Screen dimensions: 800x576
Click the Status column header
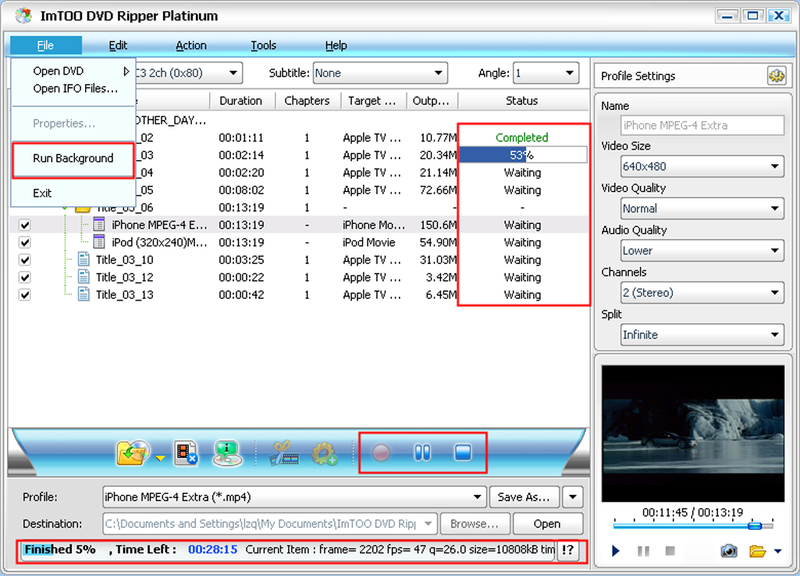pos(522,101)
